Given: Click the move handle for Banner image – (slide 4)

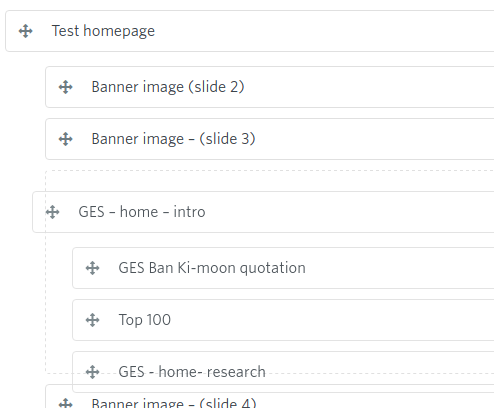Looking at the screenshot, I should pos(66,403).
